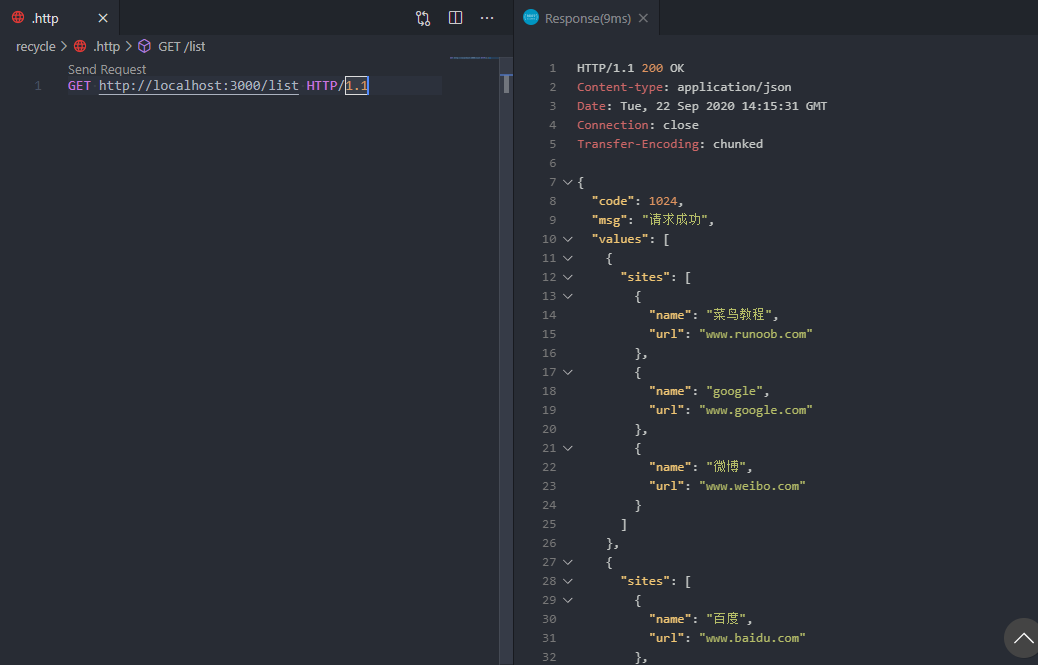Fold the weibo site object at line 21
This screenshot has width=1038, height=665.
click(567, 448)
